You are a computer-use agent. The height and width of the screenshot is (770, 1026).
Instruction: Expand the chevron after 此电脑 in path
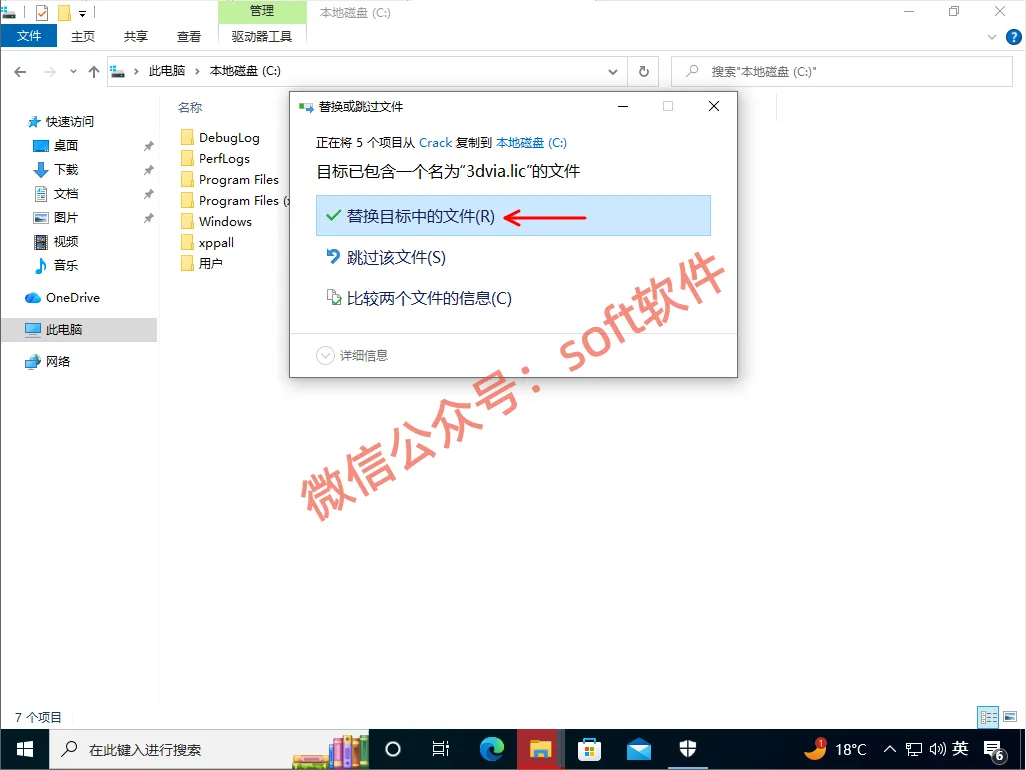(x=197, y=71)
